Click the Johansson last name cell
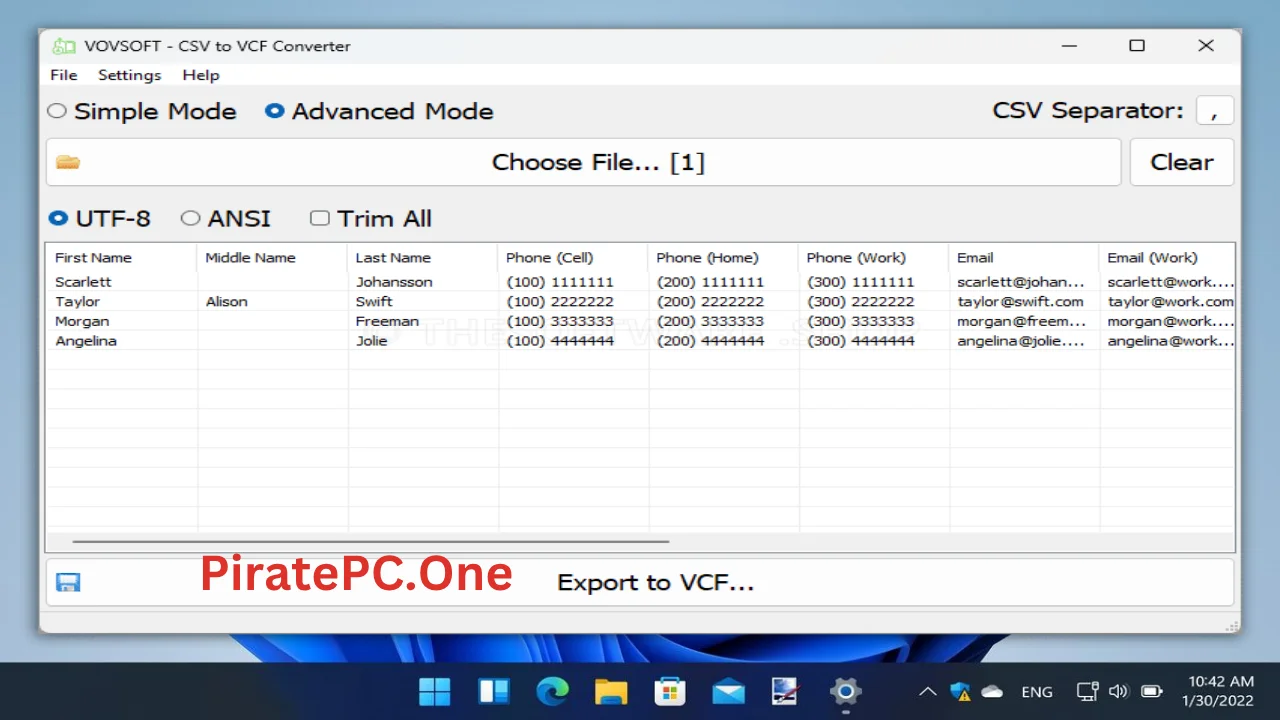The image size is (1280, 720). click(394, 282)
